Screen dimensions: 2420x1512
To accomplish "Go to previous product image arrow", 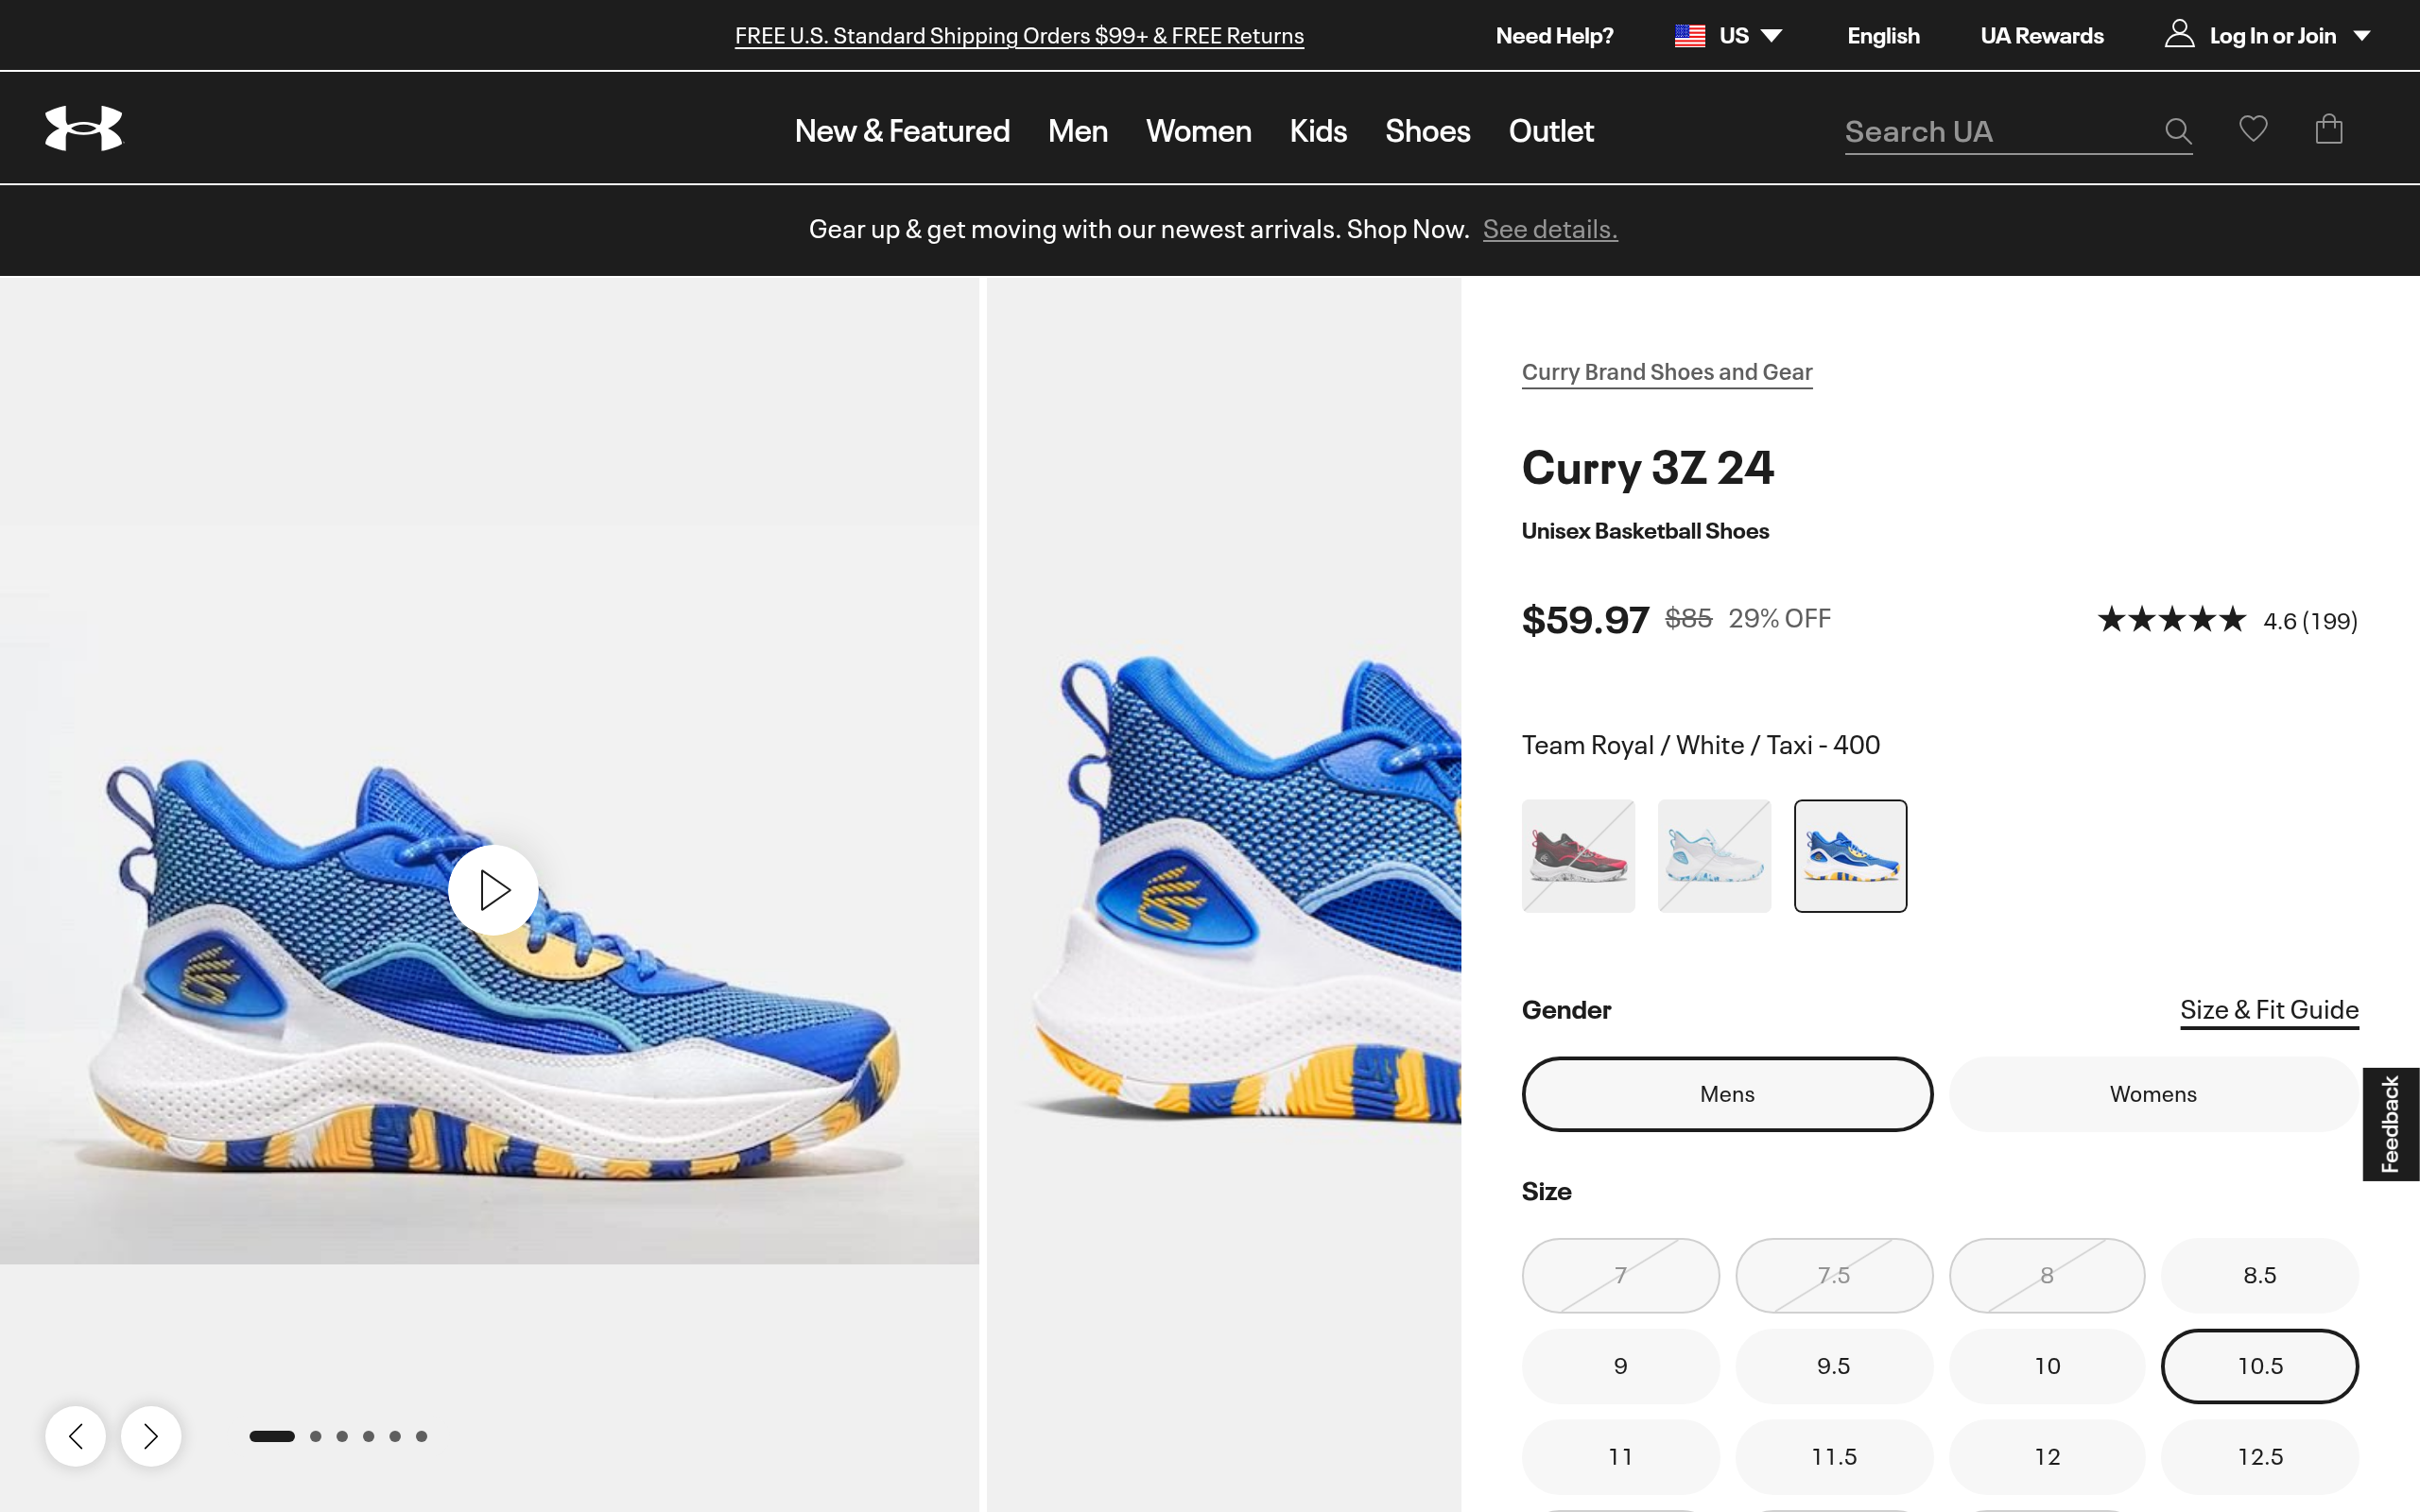I will [x=75, y=1436].
